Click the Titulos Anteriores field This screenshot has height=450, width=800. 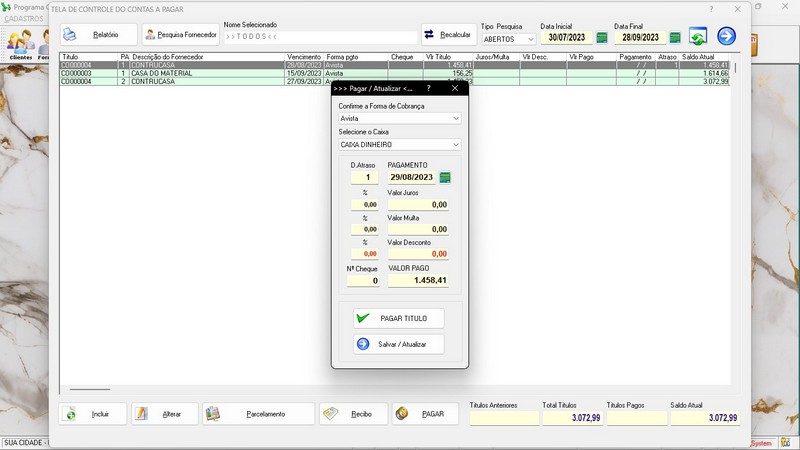[504, 418]
